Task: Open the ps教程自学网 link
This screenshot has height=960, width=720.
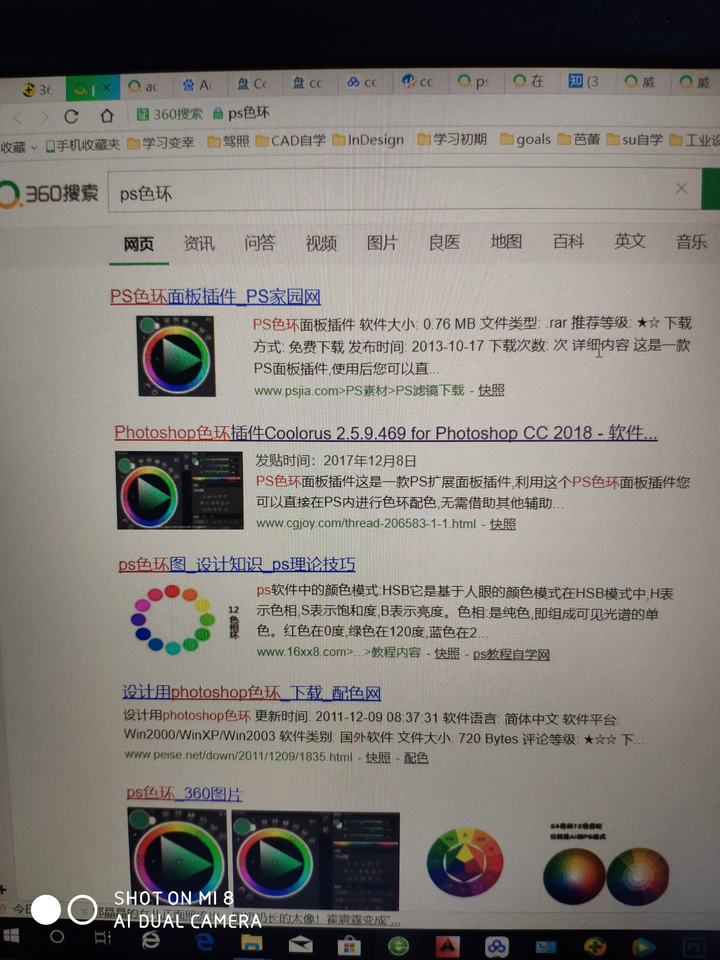Action: (x=511, y=654)
